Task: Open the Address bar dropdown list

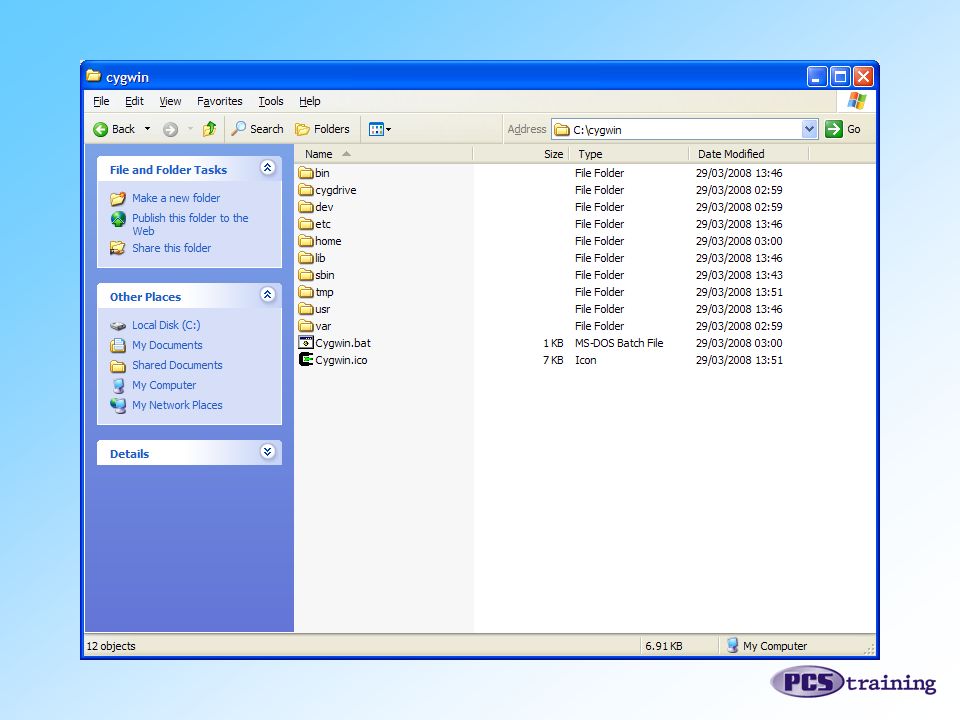Action: point(809,129)
